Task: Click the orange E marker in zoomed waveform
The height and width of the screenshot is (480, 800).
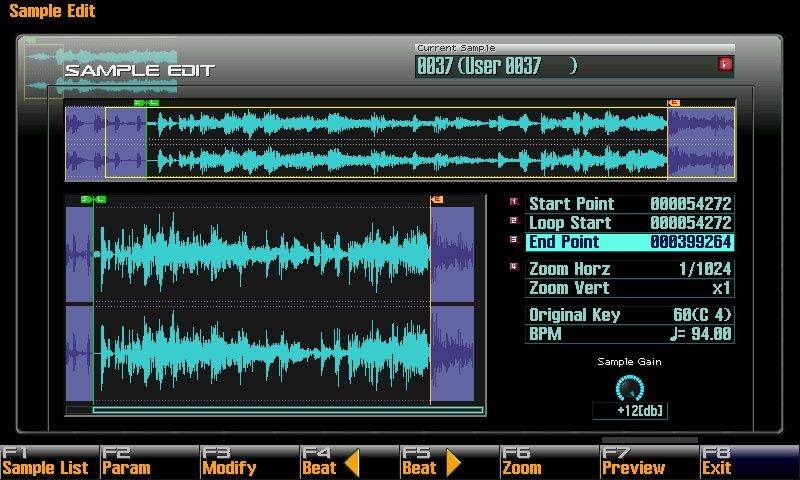Action: [x=437, y=199]
